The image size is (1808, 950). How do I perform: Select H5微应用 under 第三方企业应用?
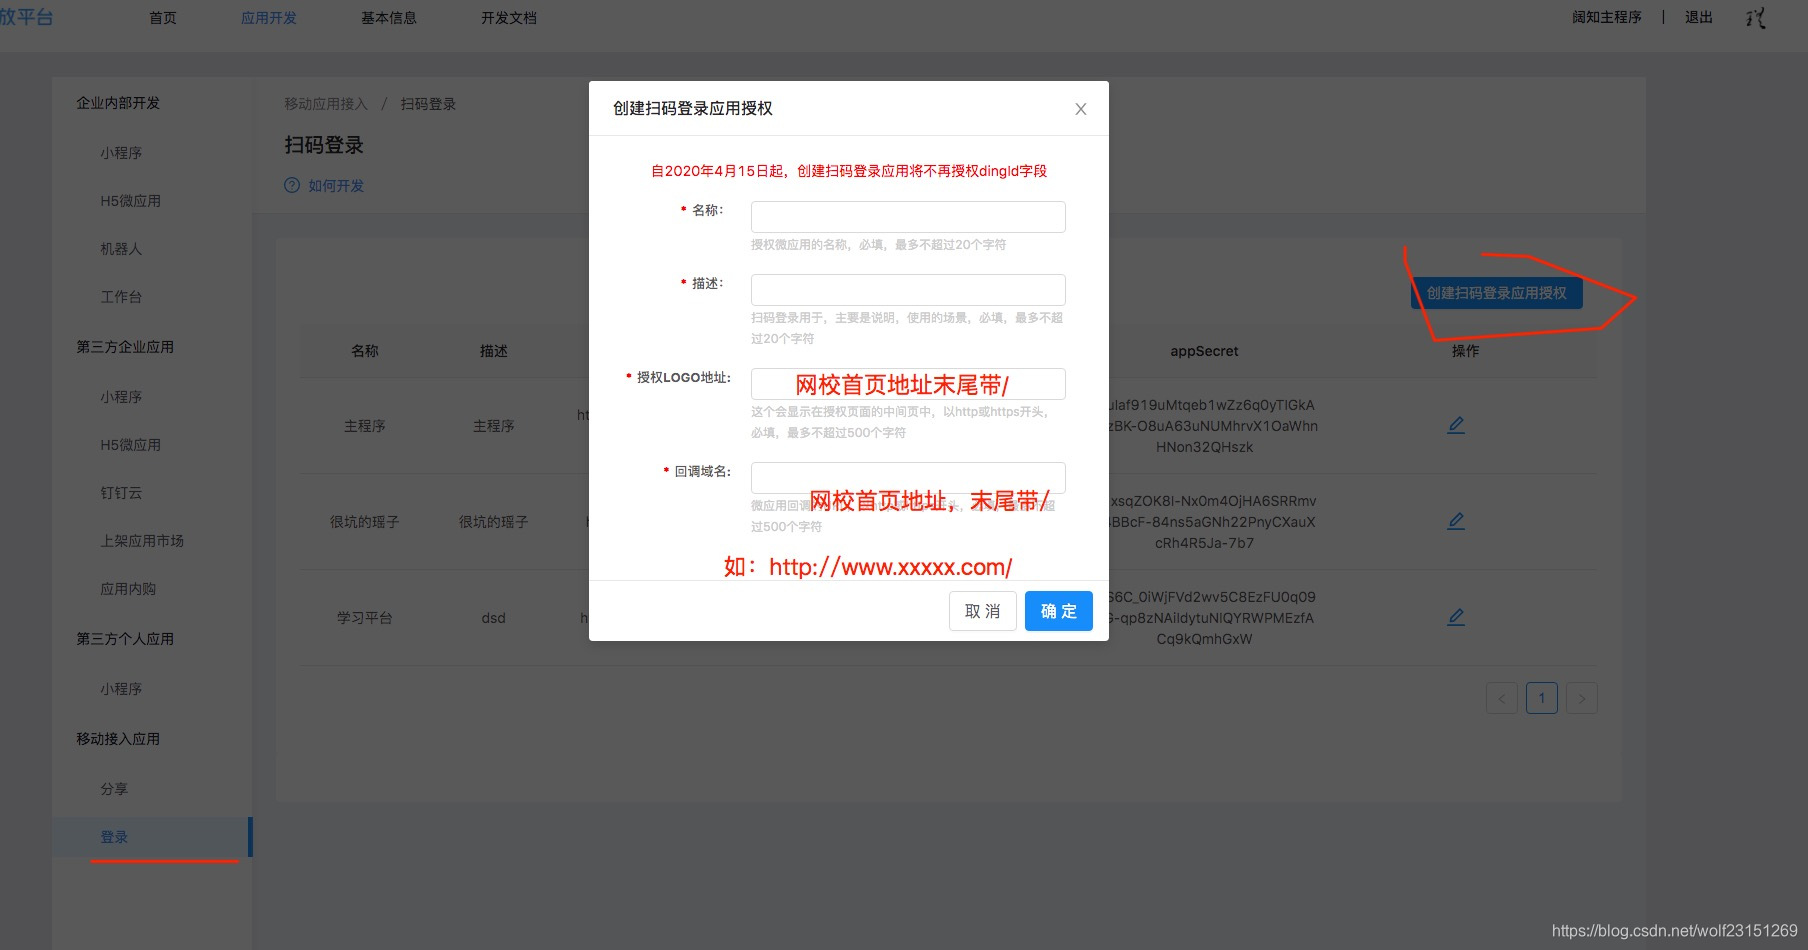[x=130, y=445]
